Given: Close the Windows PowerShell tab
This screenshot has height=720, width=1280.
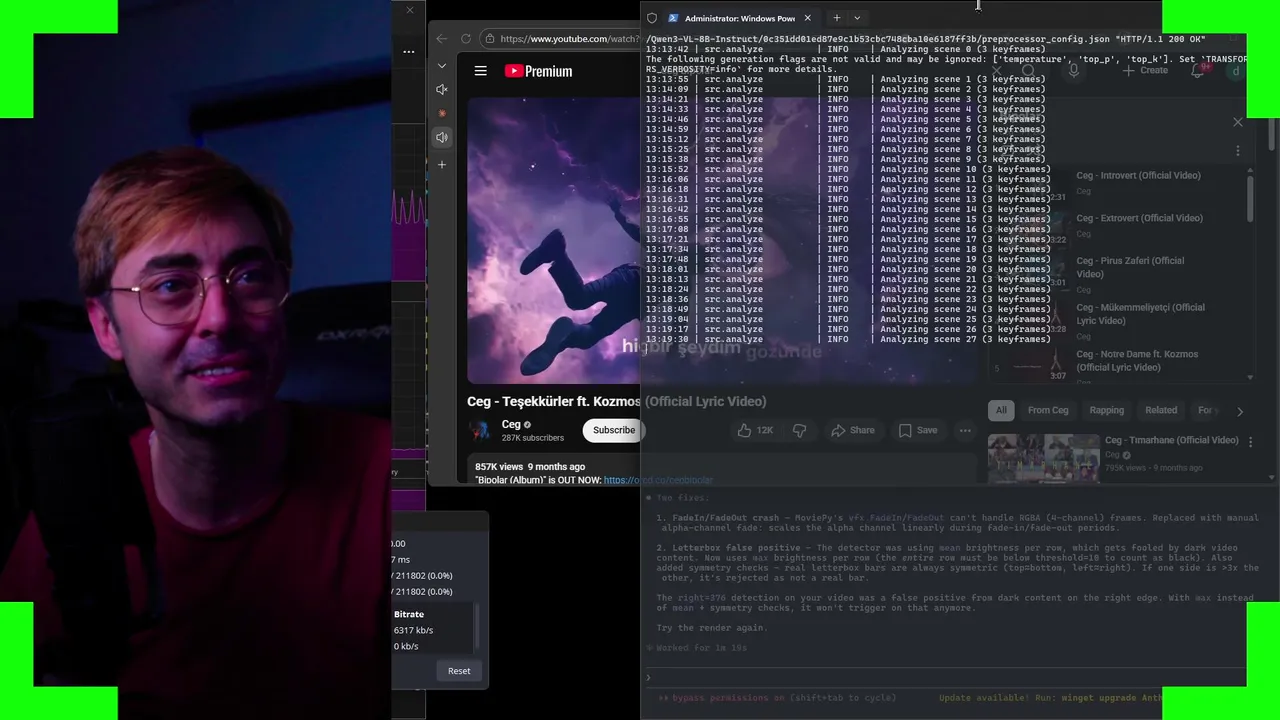Looking at the screenshot, I should pos(808,18).
